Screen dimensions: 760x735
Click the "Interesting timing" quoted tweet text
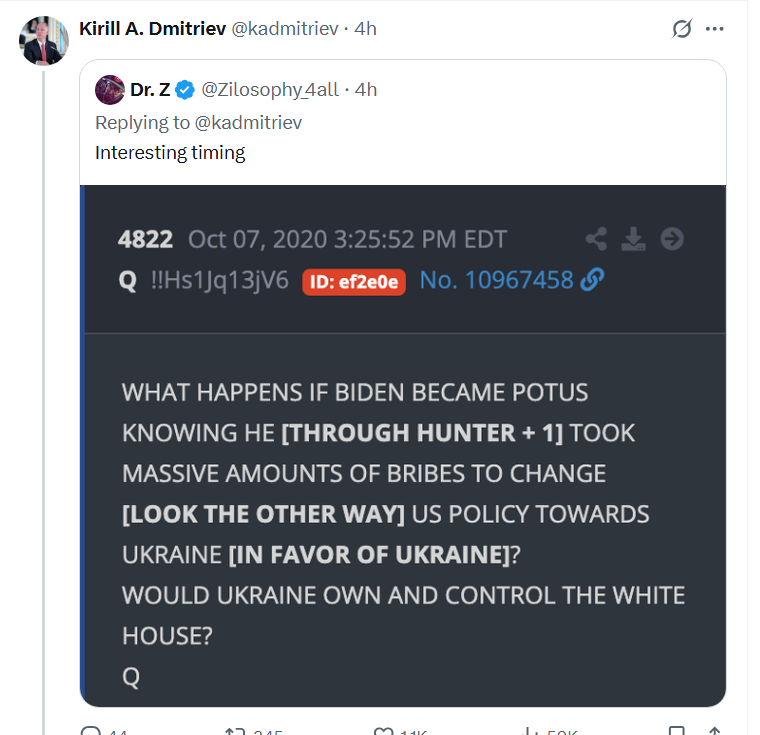(x=170, y=153)
